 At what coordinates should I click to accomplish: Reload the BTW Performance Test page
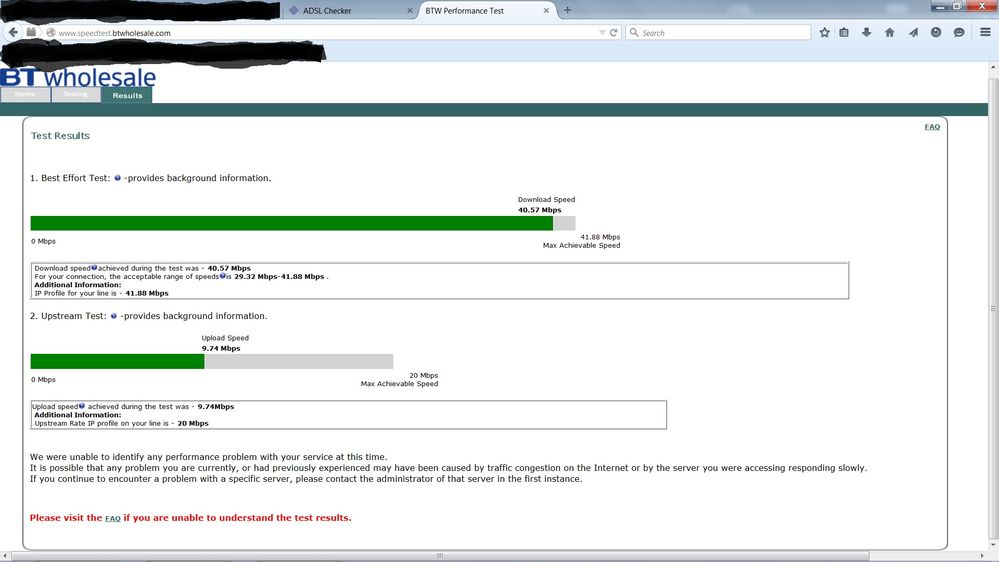[614, 32]
